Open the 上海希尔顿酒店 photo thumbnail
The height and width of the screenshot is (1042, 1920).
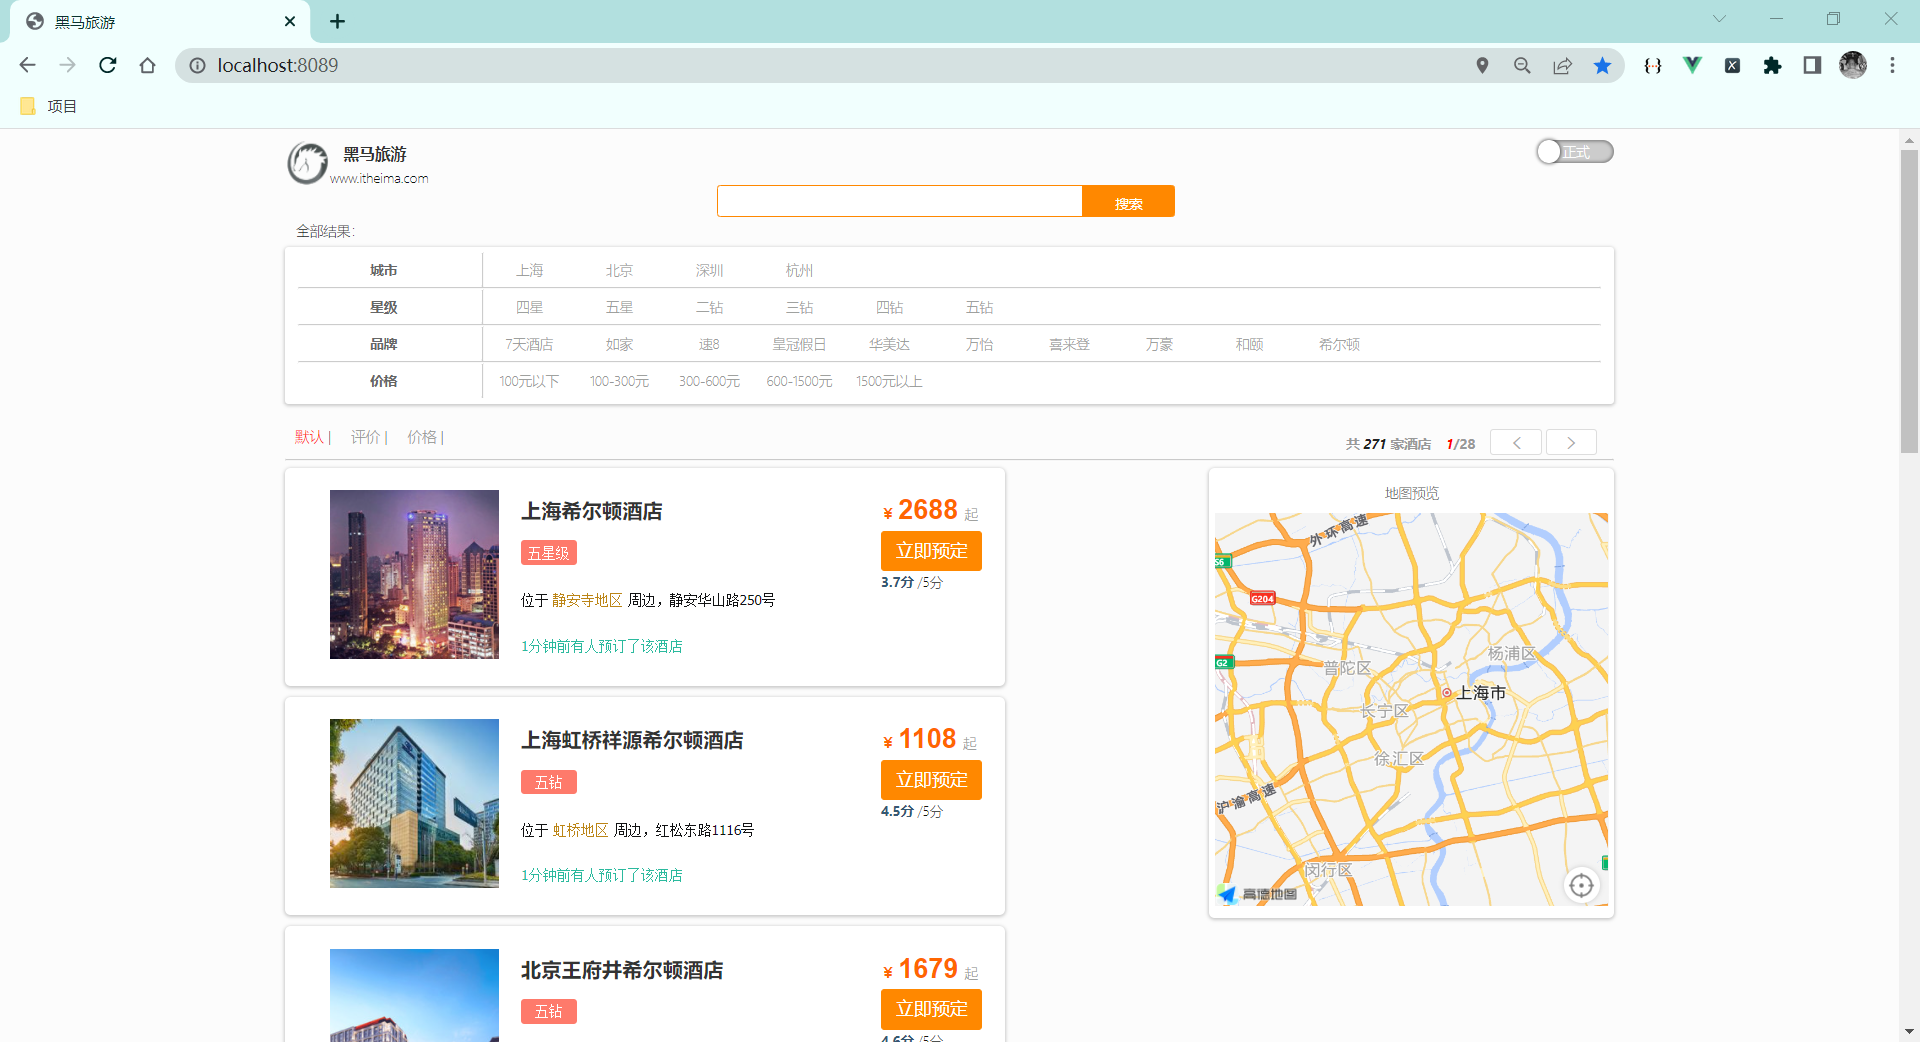[x=414, y=574]
